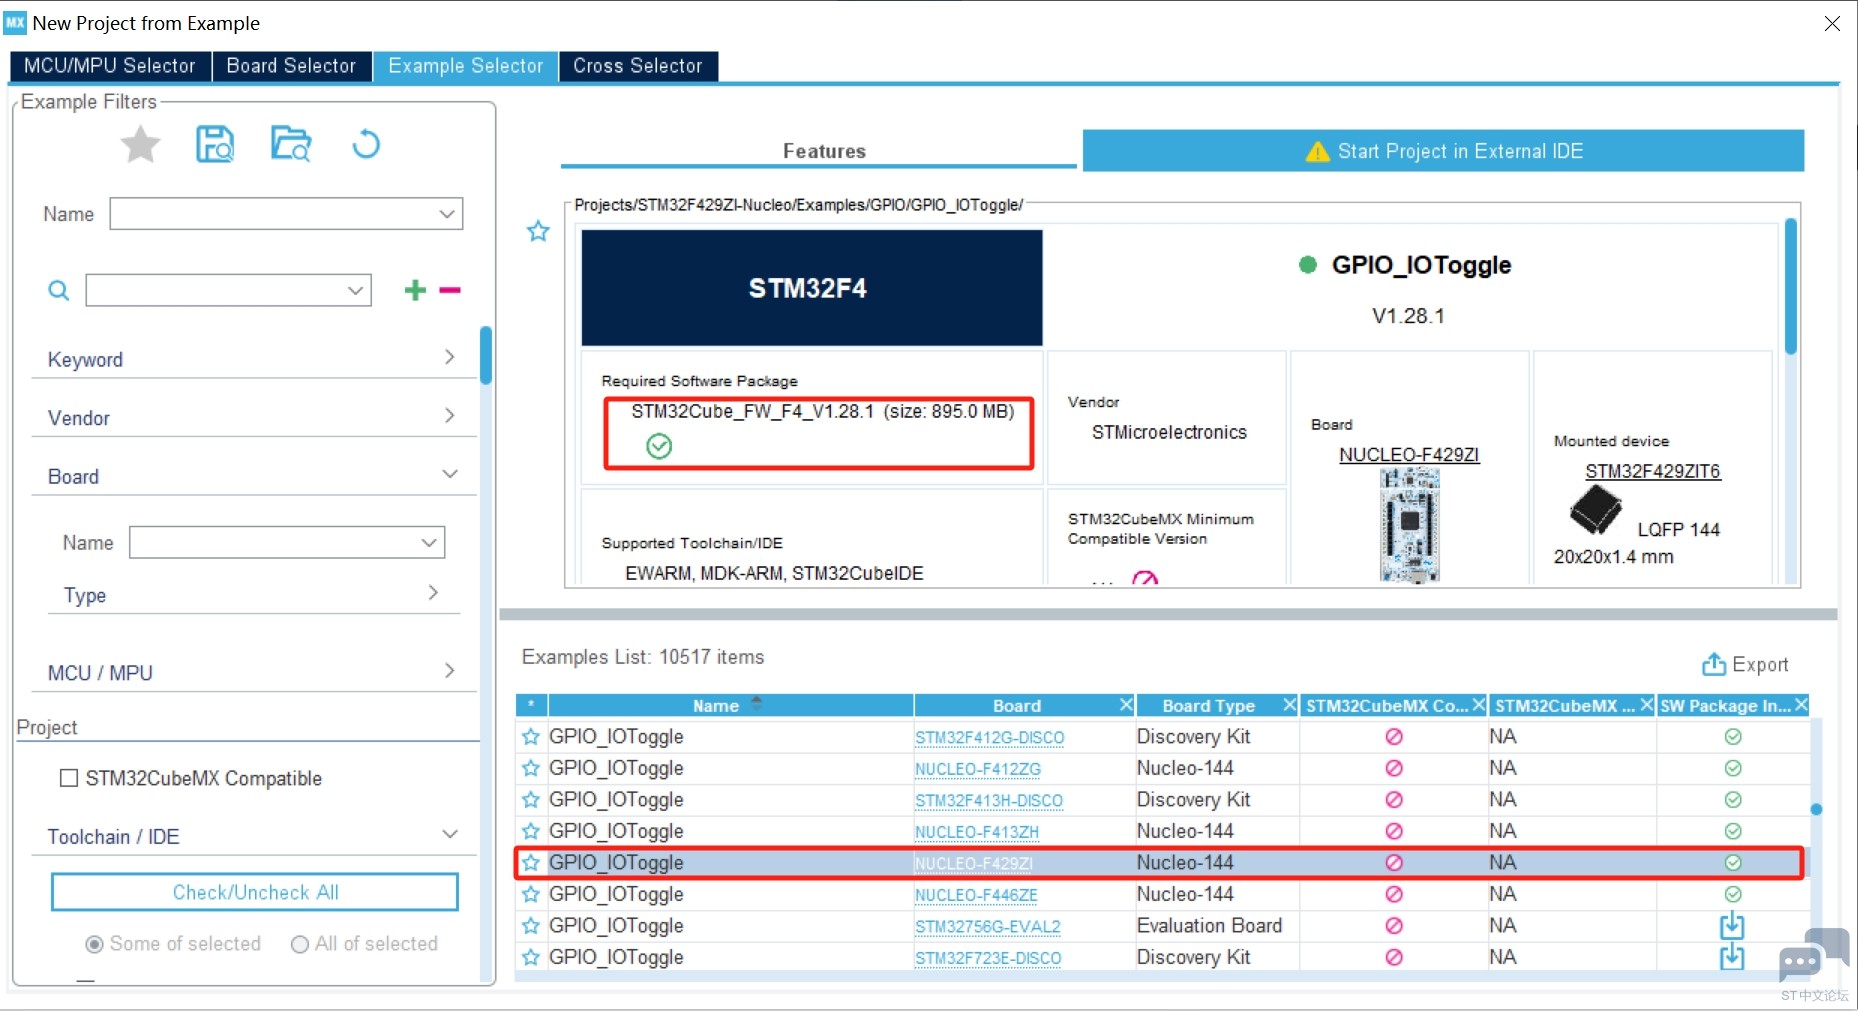Screen dimensions: 1858x1011
Task: Open the load saved search folder icon
Action: coord(291,144)
